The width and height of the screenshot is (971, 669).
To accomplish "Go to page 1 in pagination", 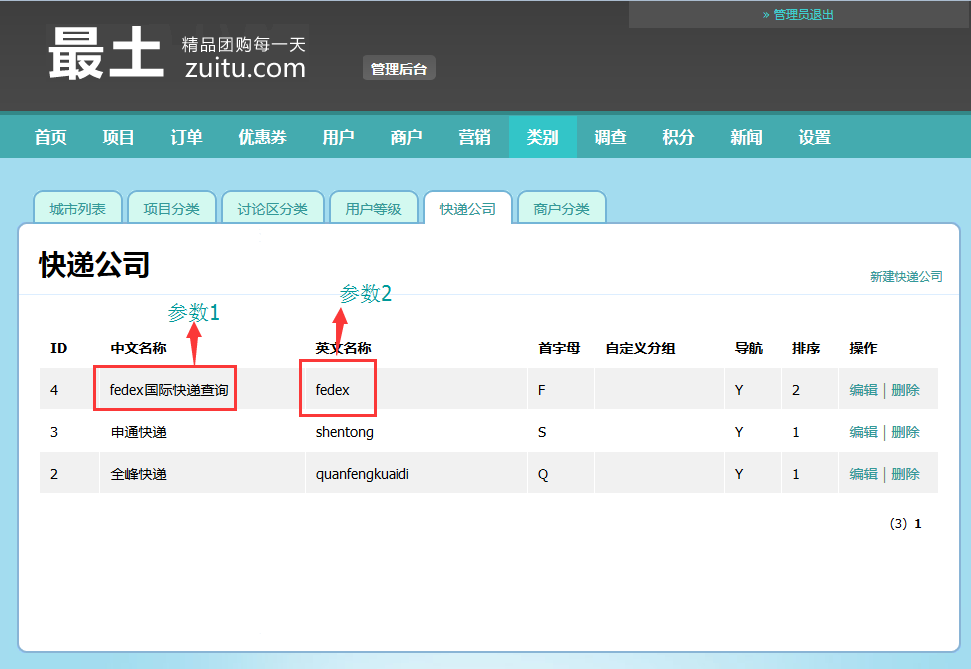I will [918, 524].
